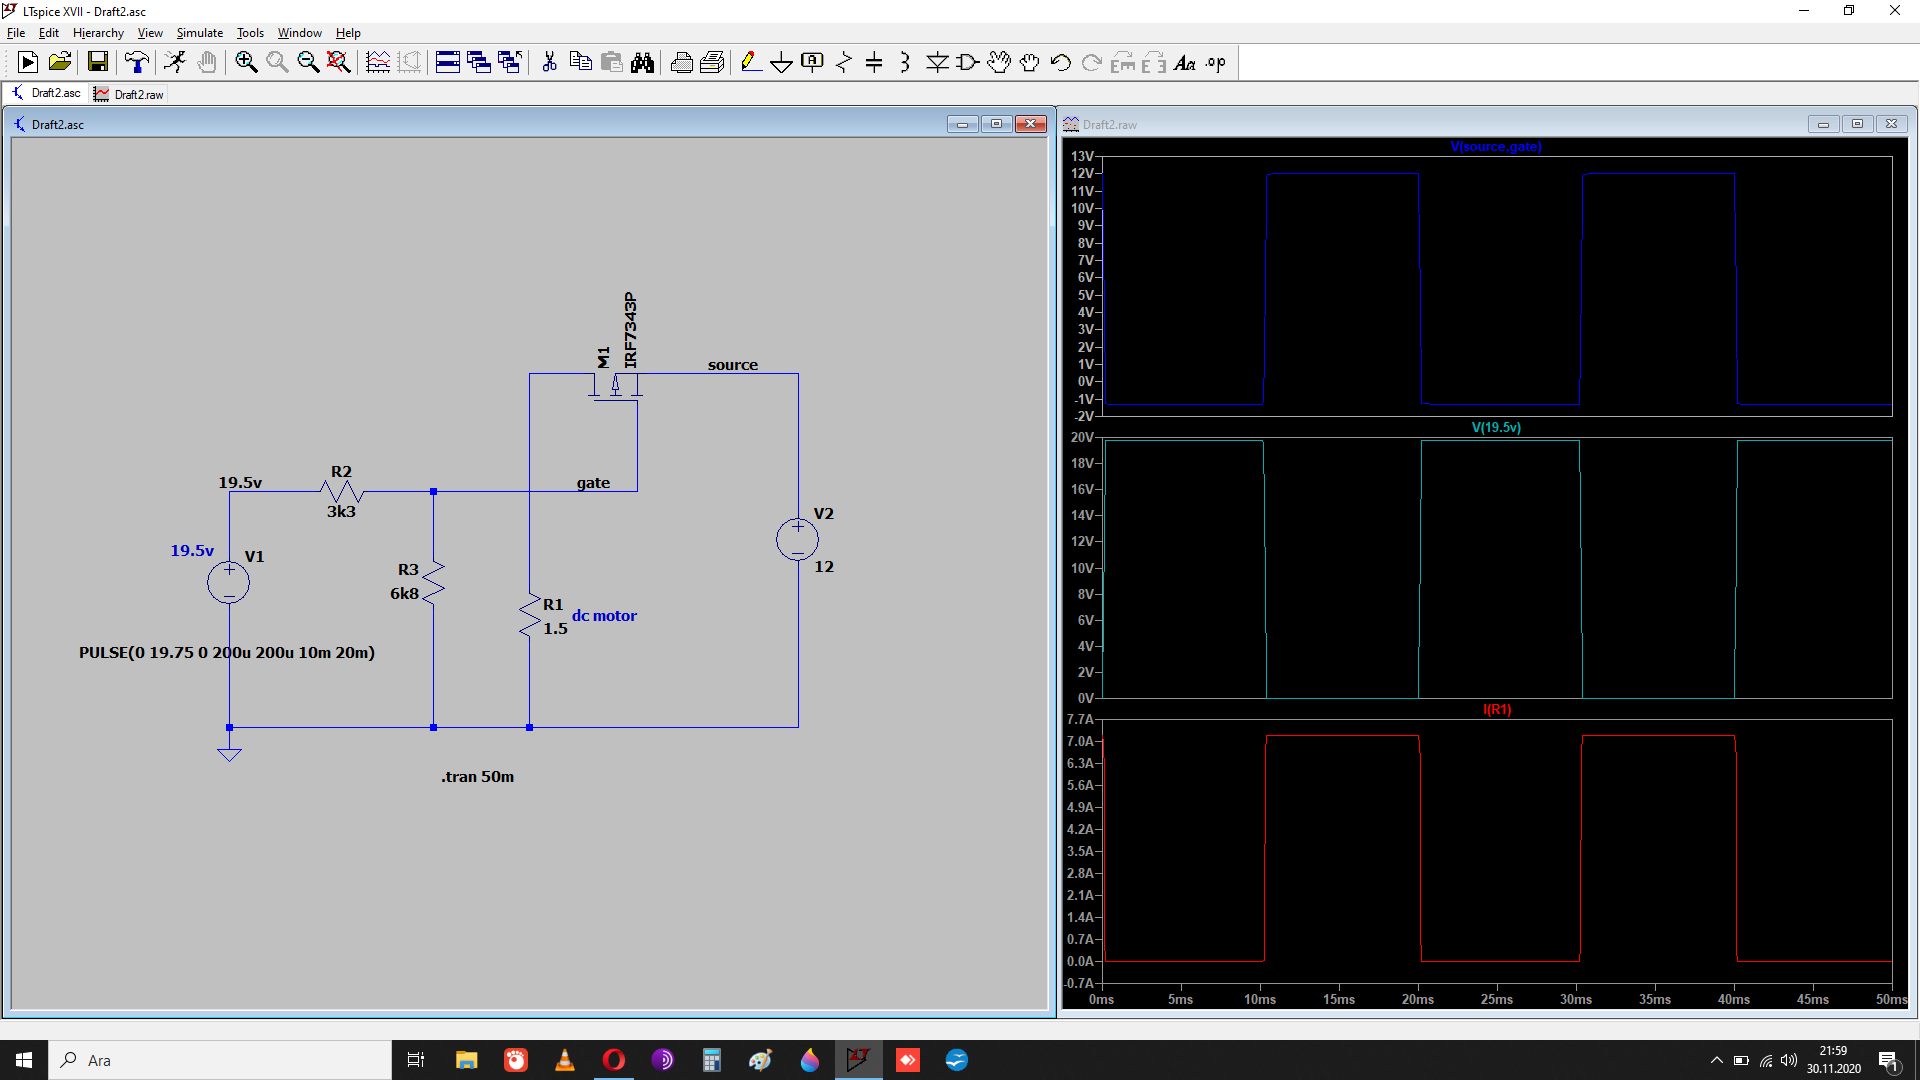Viewport: 1920px width, 1080px height.
Task: Select the diode component tool
Action: click(937, 62)
